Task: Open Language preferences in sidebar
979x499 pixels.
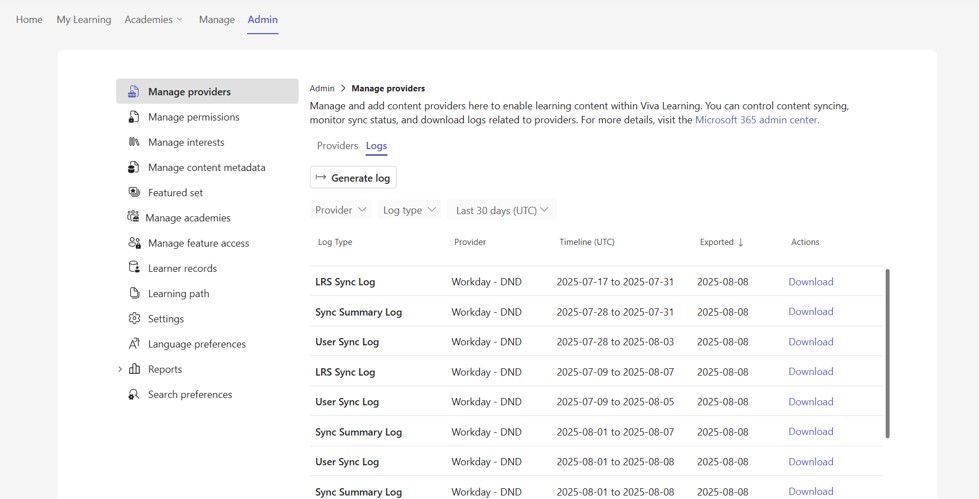Action: [x=207, y=343]
